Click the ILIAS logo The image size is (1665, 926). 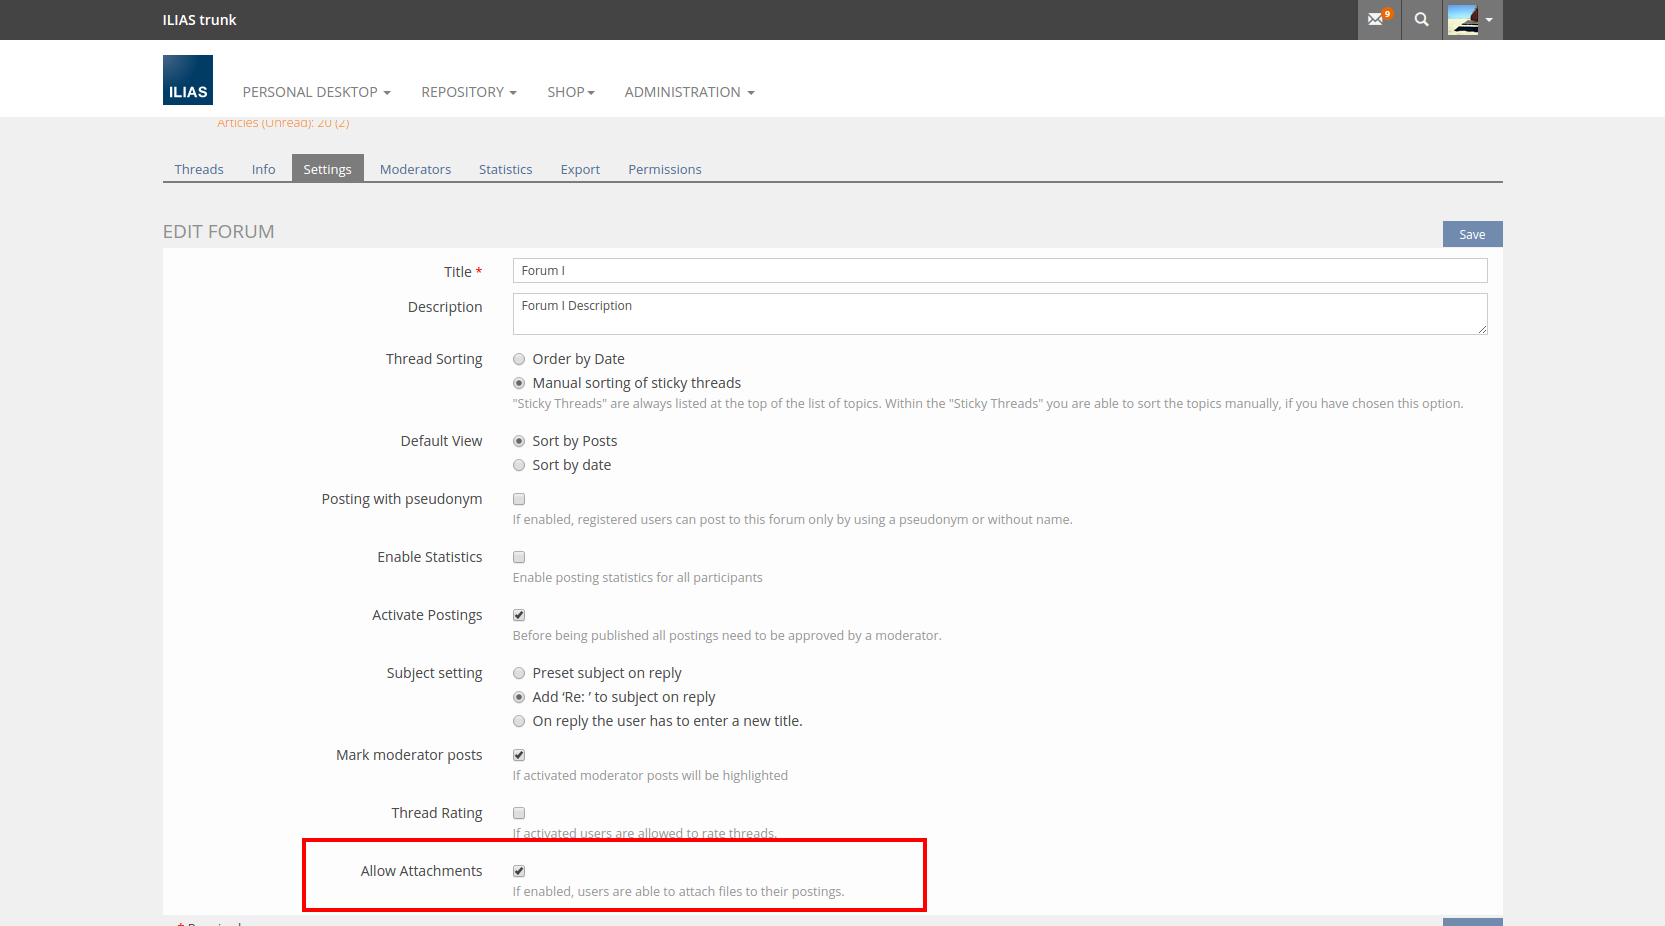click(188, 80)
